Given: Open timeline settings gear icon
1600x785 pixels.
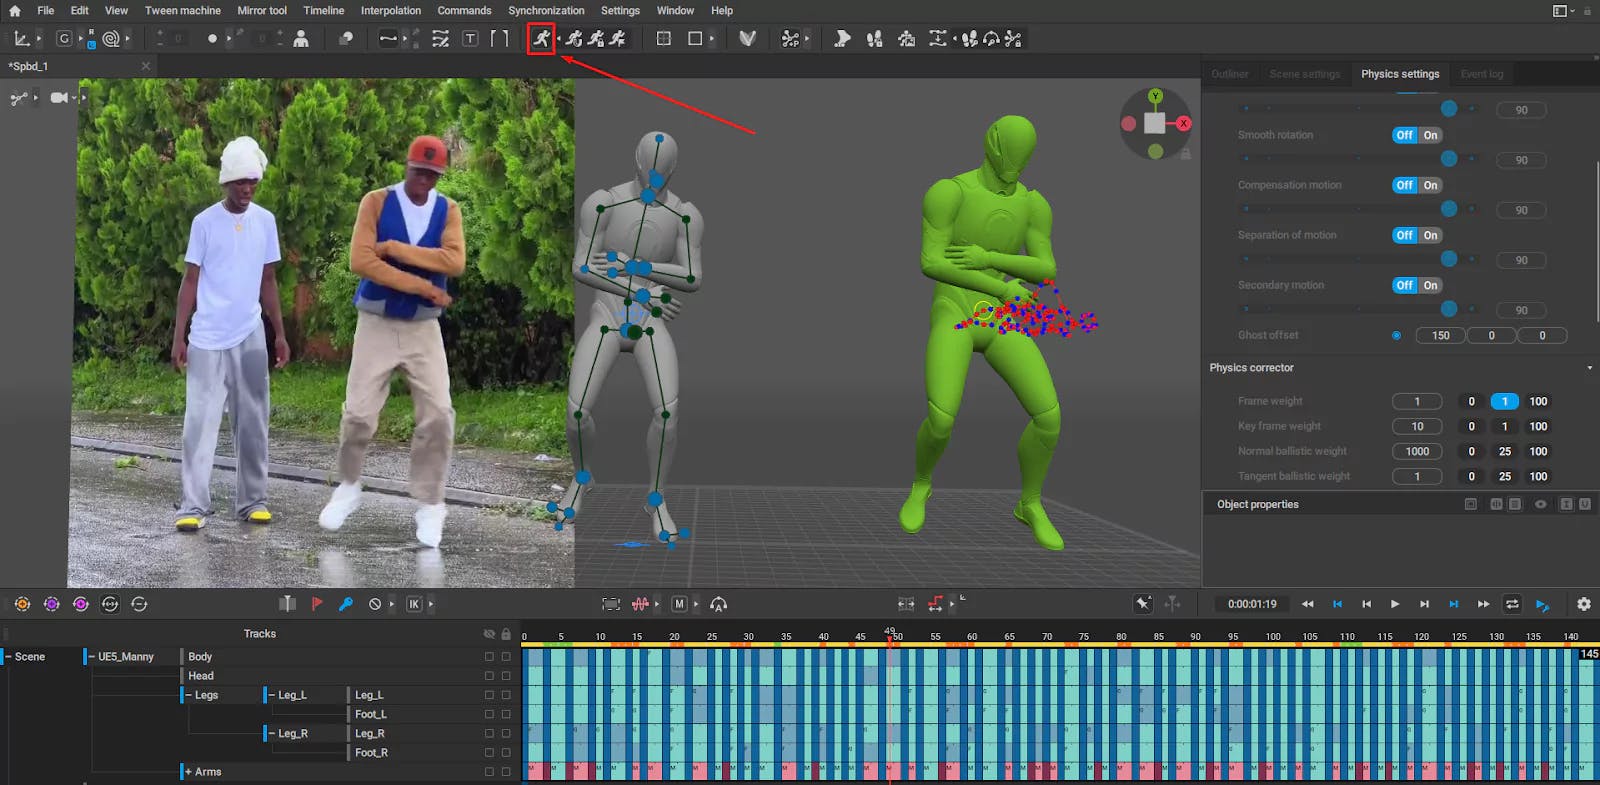Looking at the screenshot, I should pyautogui.click(x=1584, y=604).
